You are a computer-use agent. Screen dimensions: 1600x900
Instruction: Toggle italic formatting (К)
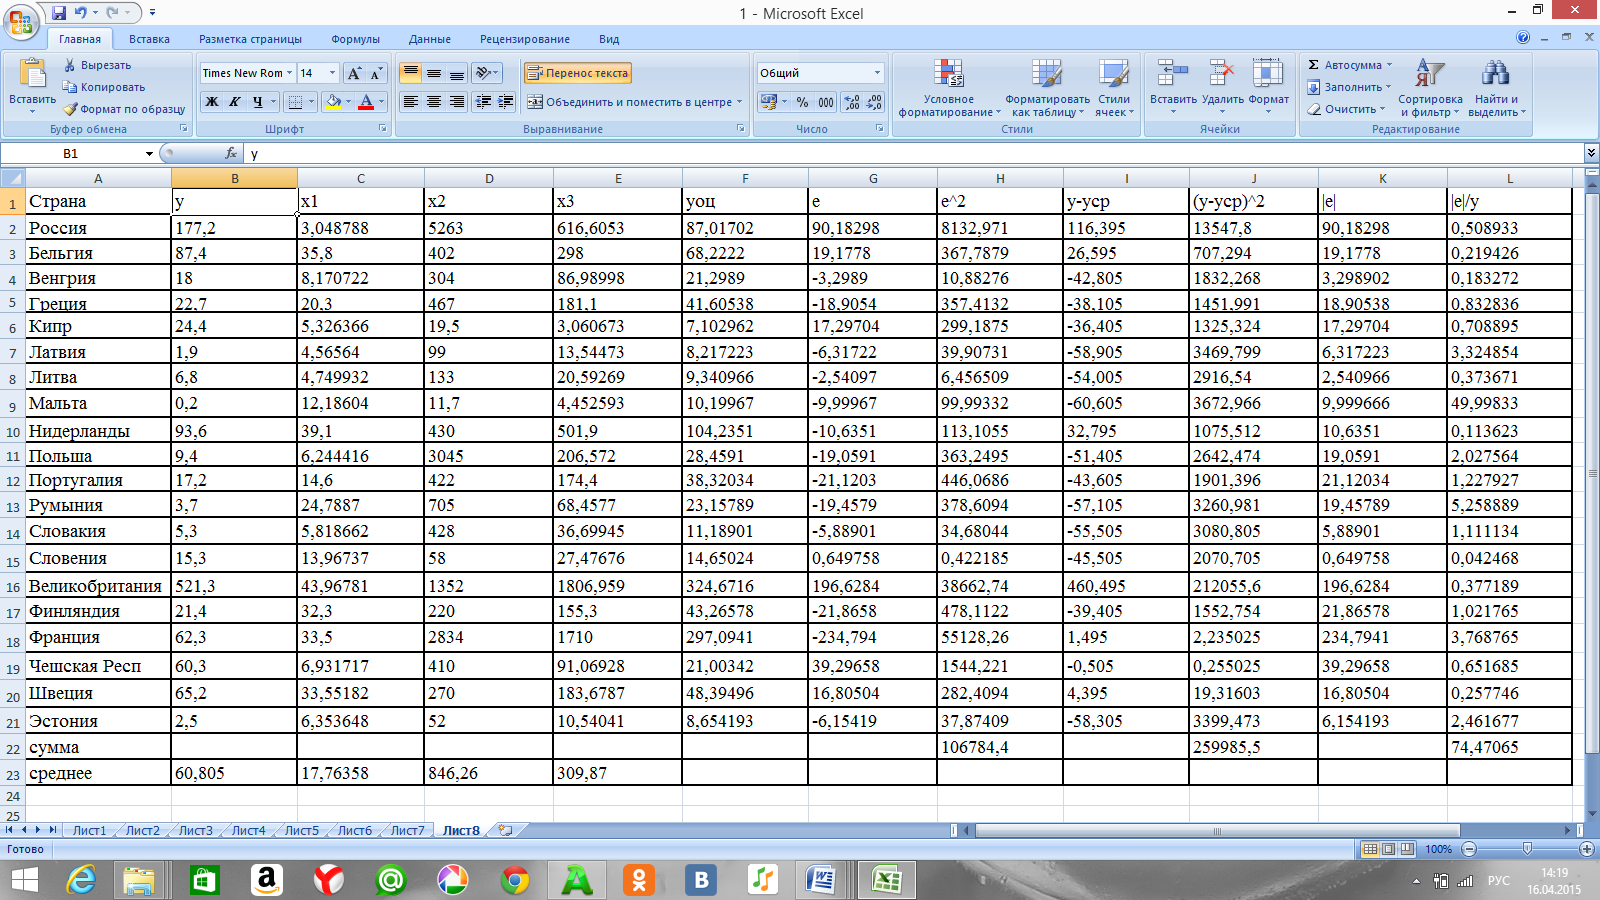(235, 102)
